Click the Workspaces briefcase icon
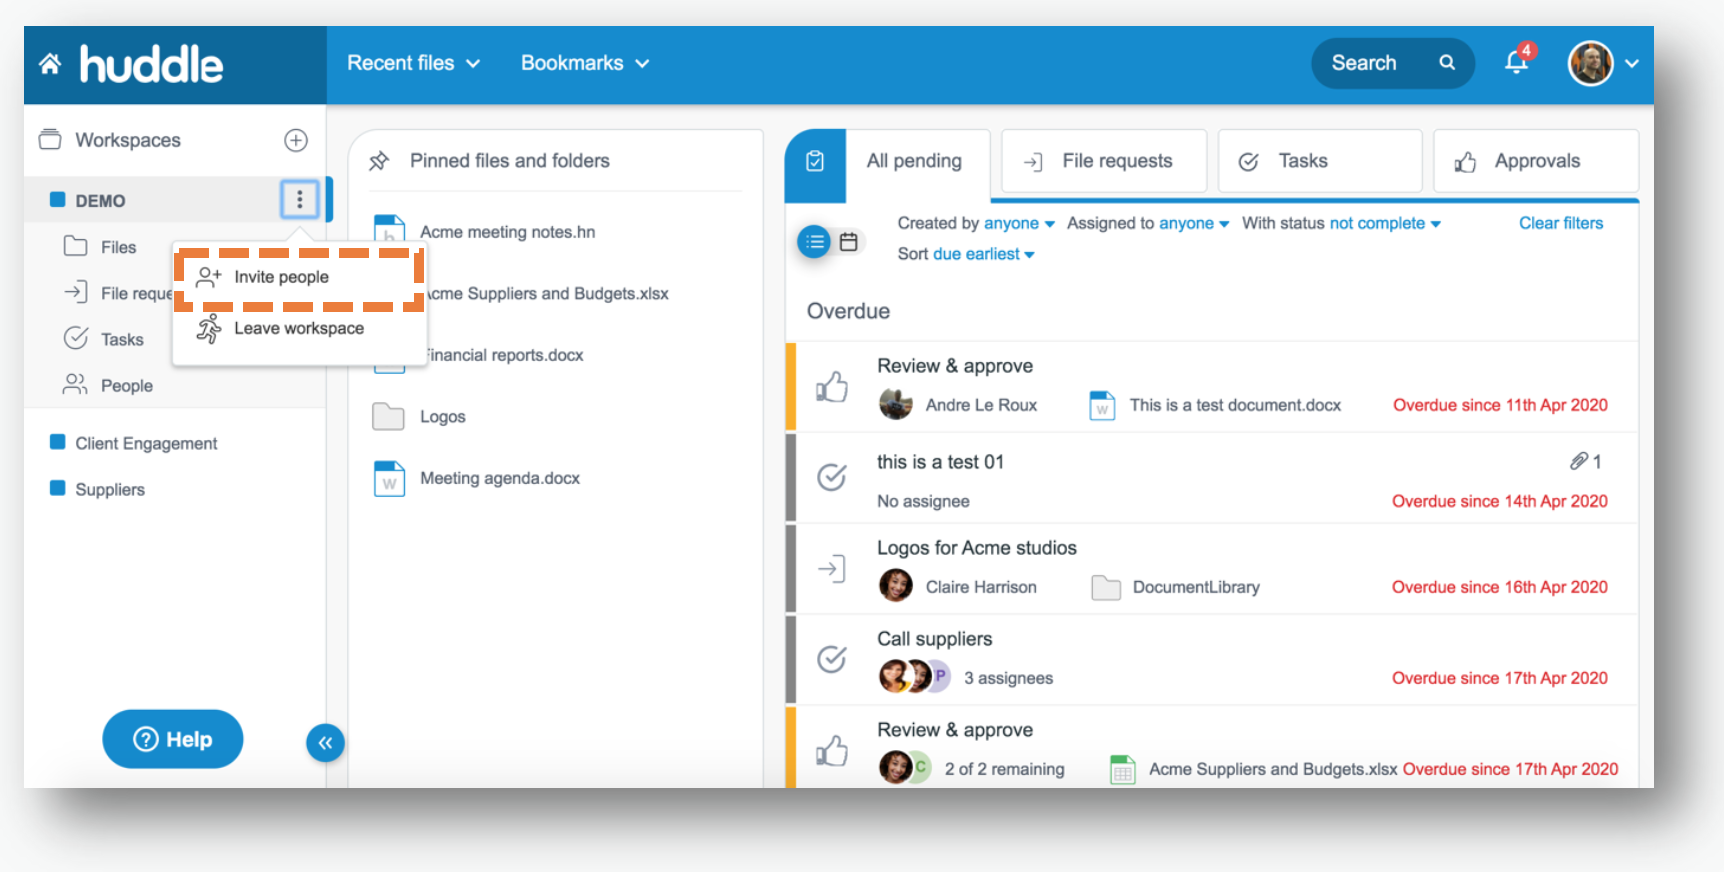The image size is (1724, 872). click(x=50, y=139)
